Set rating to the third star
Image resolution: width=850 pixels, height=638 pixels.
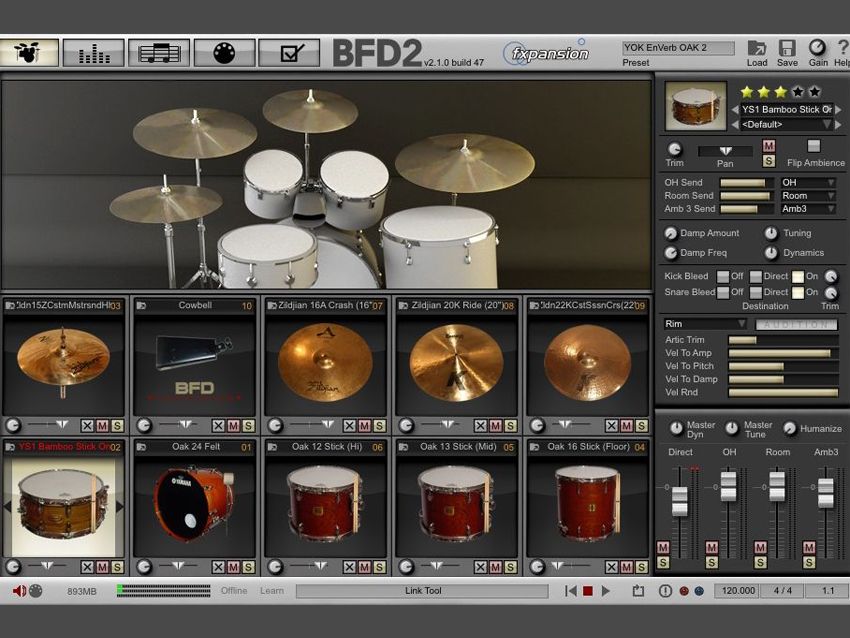coord(780,92)
